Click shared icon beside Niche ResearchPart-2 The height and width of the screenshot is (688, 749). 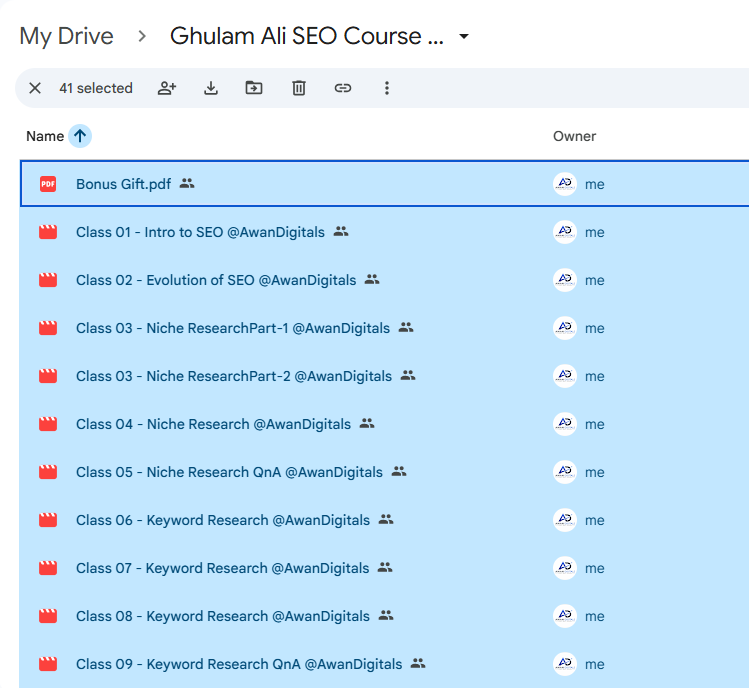(408, 375)
